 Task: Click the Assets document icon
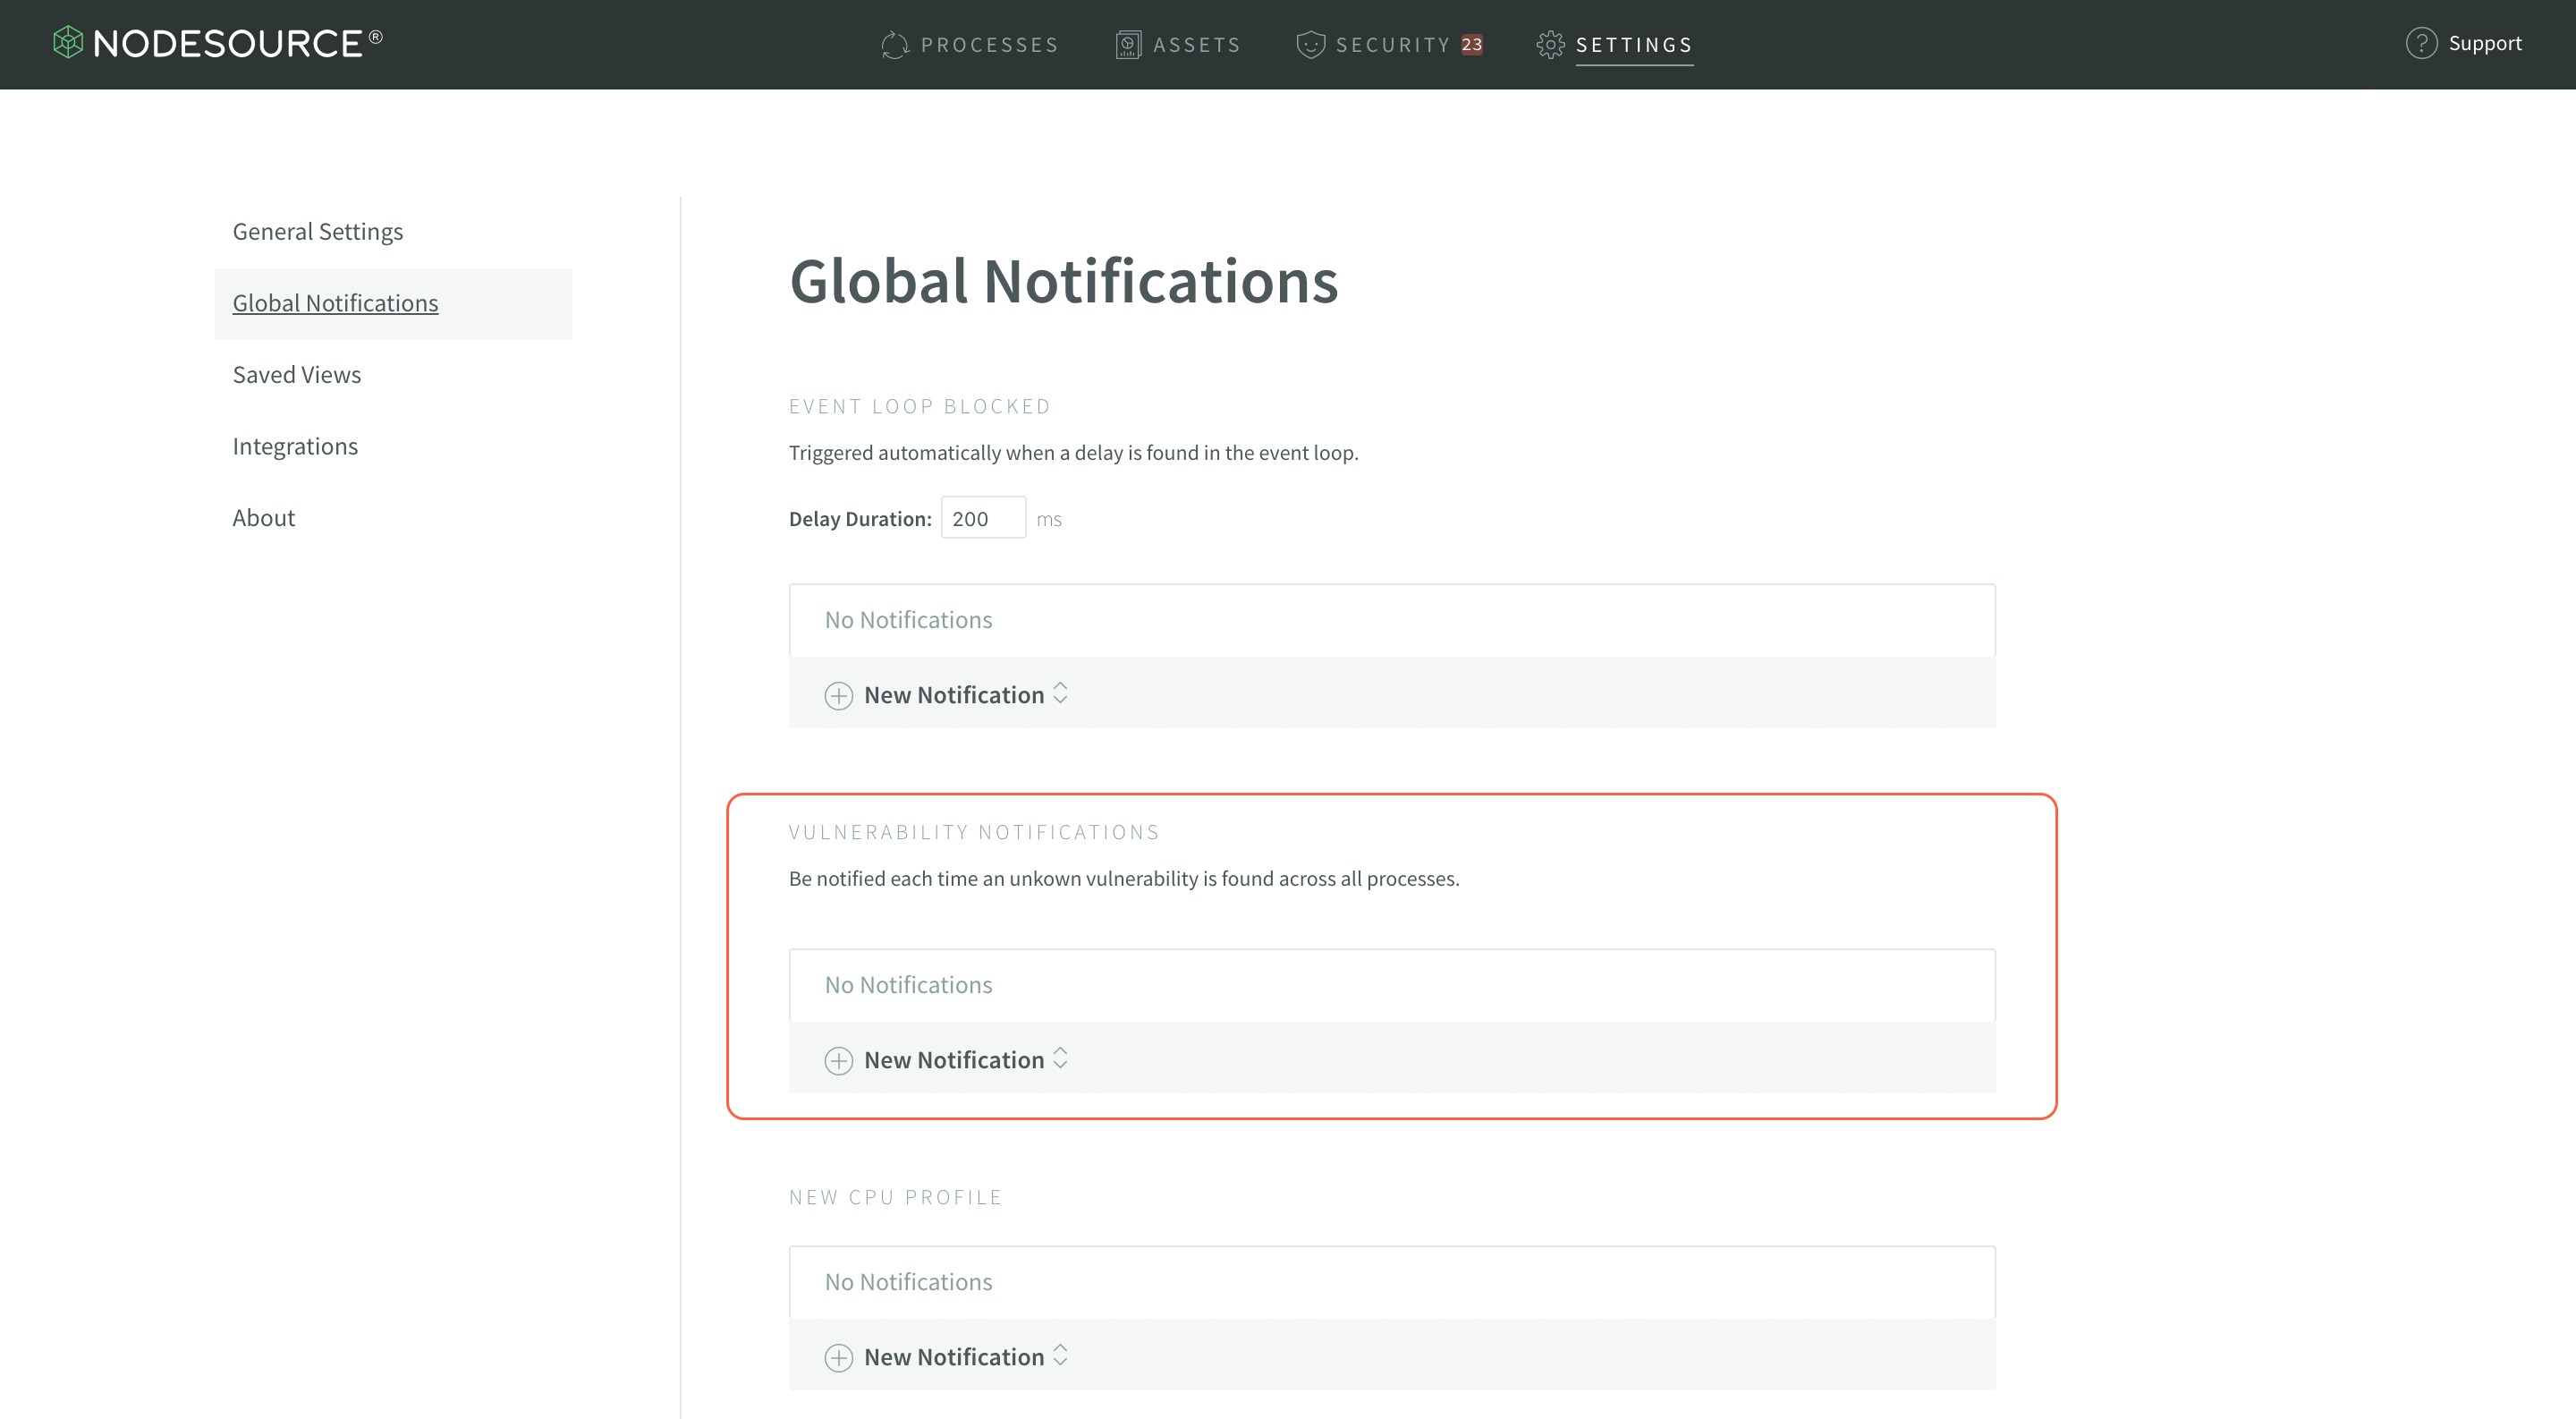pos(1128,45)
